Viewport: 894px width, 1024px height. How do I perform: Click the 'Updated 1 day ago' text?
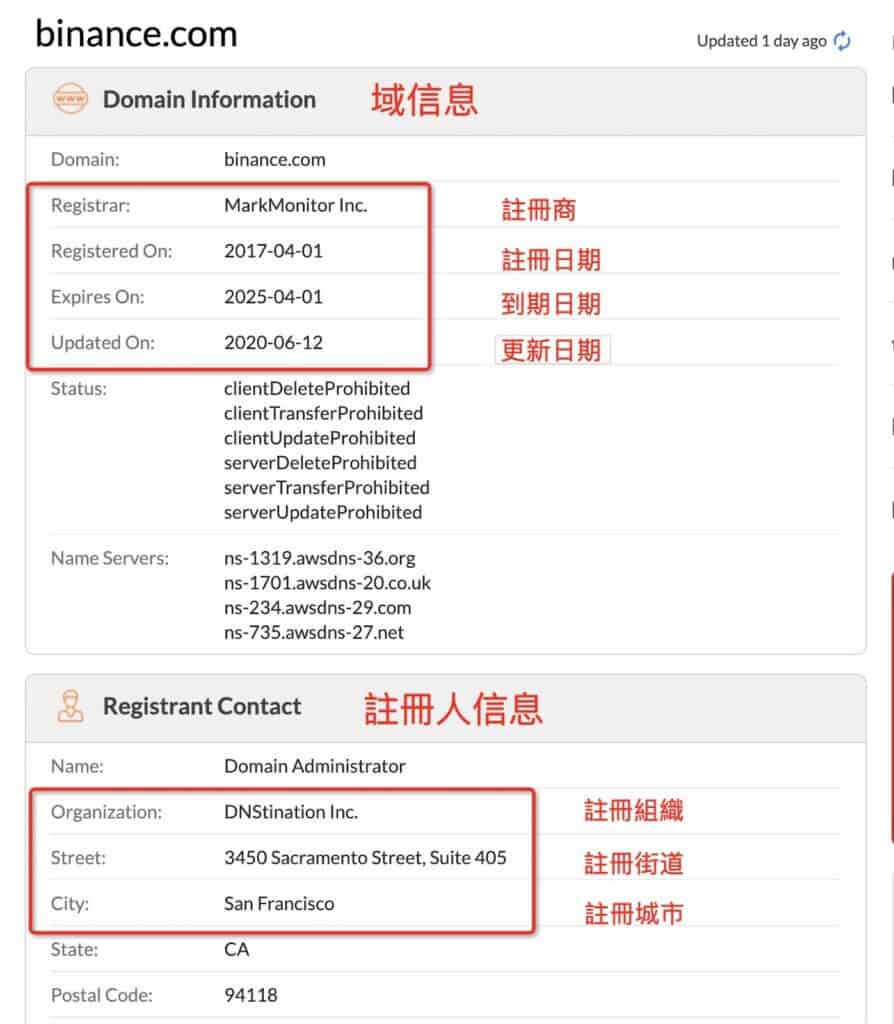pyautogui.click(x=761, y=41)
